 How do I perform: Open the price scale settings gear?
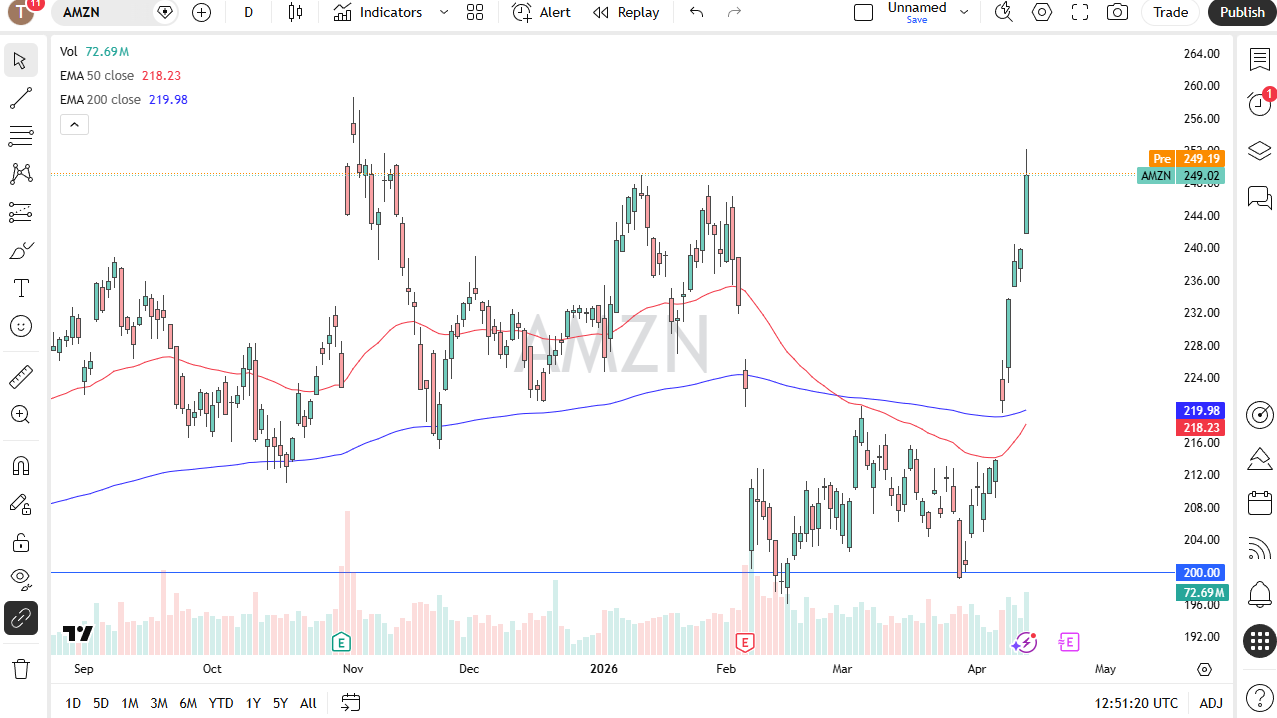click(1204, 669)
